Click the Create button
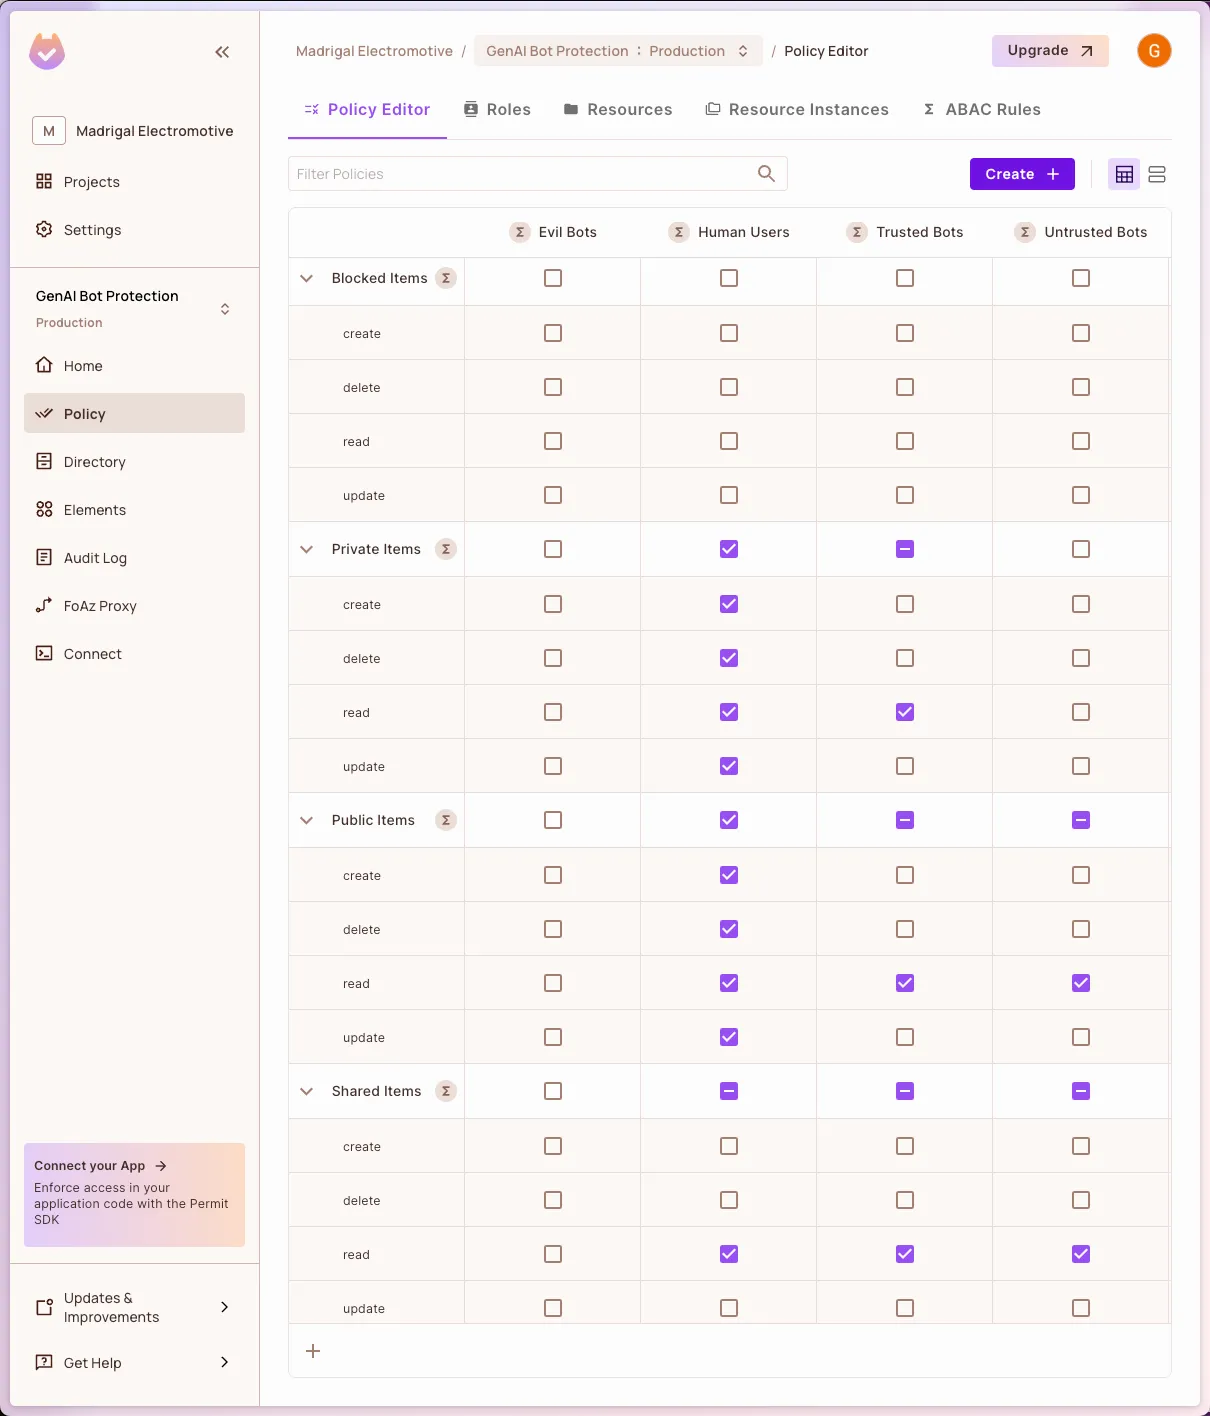The width and height of the screenshot is (1210, 1416). (1022, 174)
